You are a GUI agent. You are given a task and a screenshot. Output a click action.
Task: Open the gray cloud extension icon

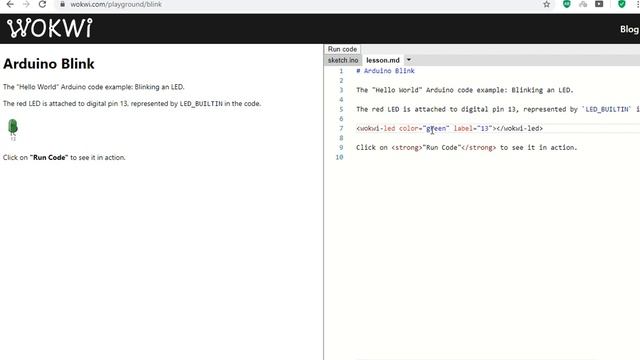(x=583, y=4)
